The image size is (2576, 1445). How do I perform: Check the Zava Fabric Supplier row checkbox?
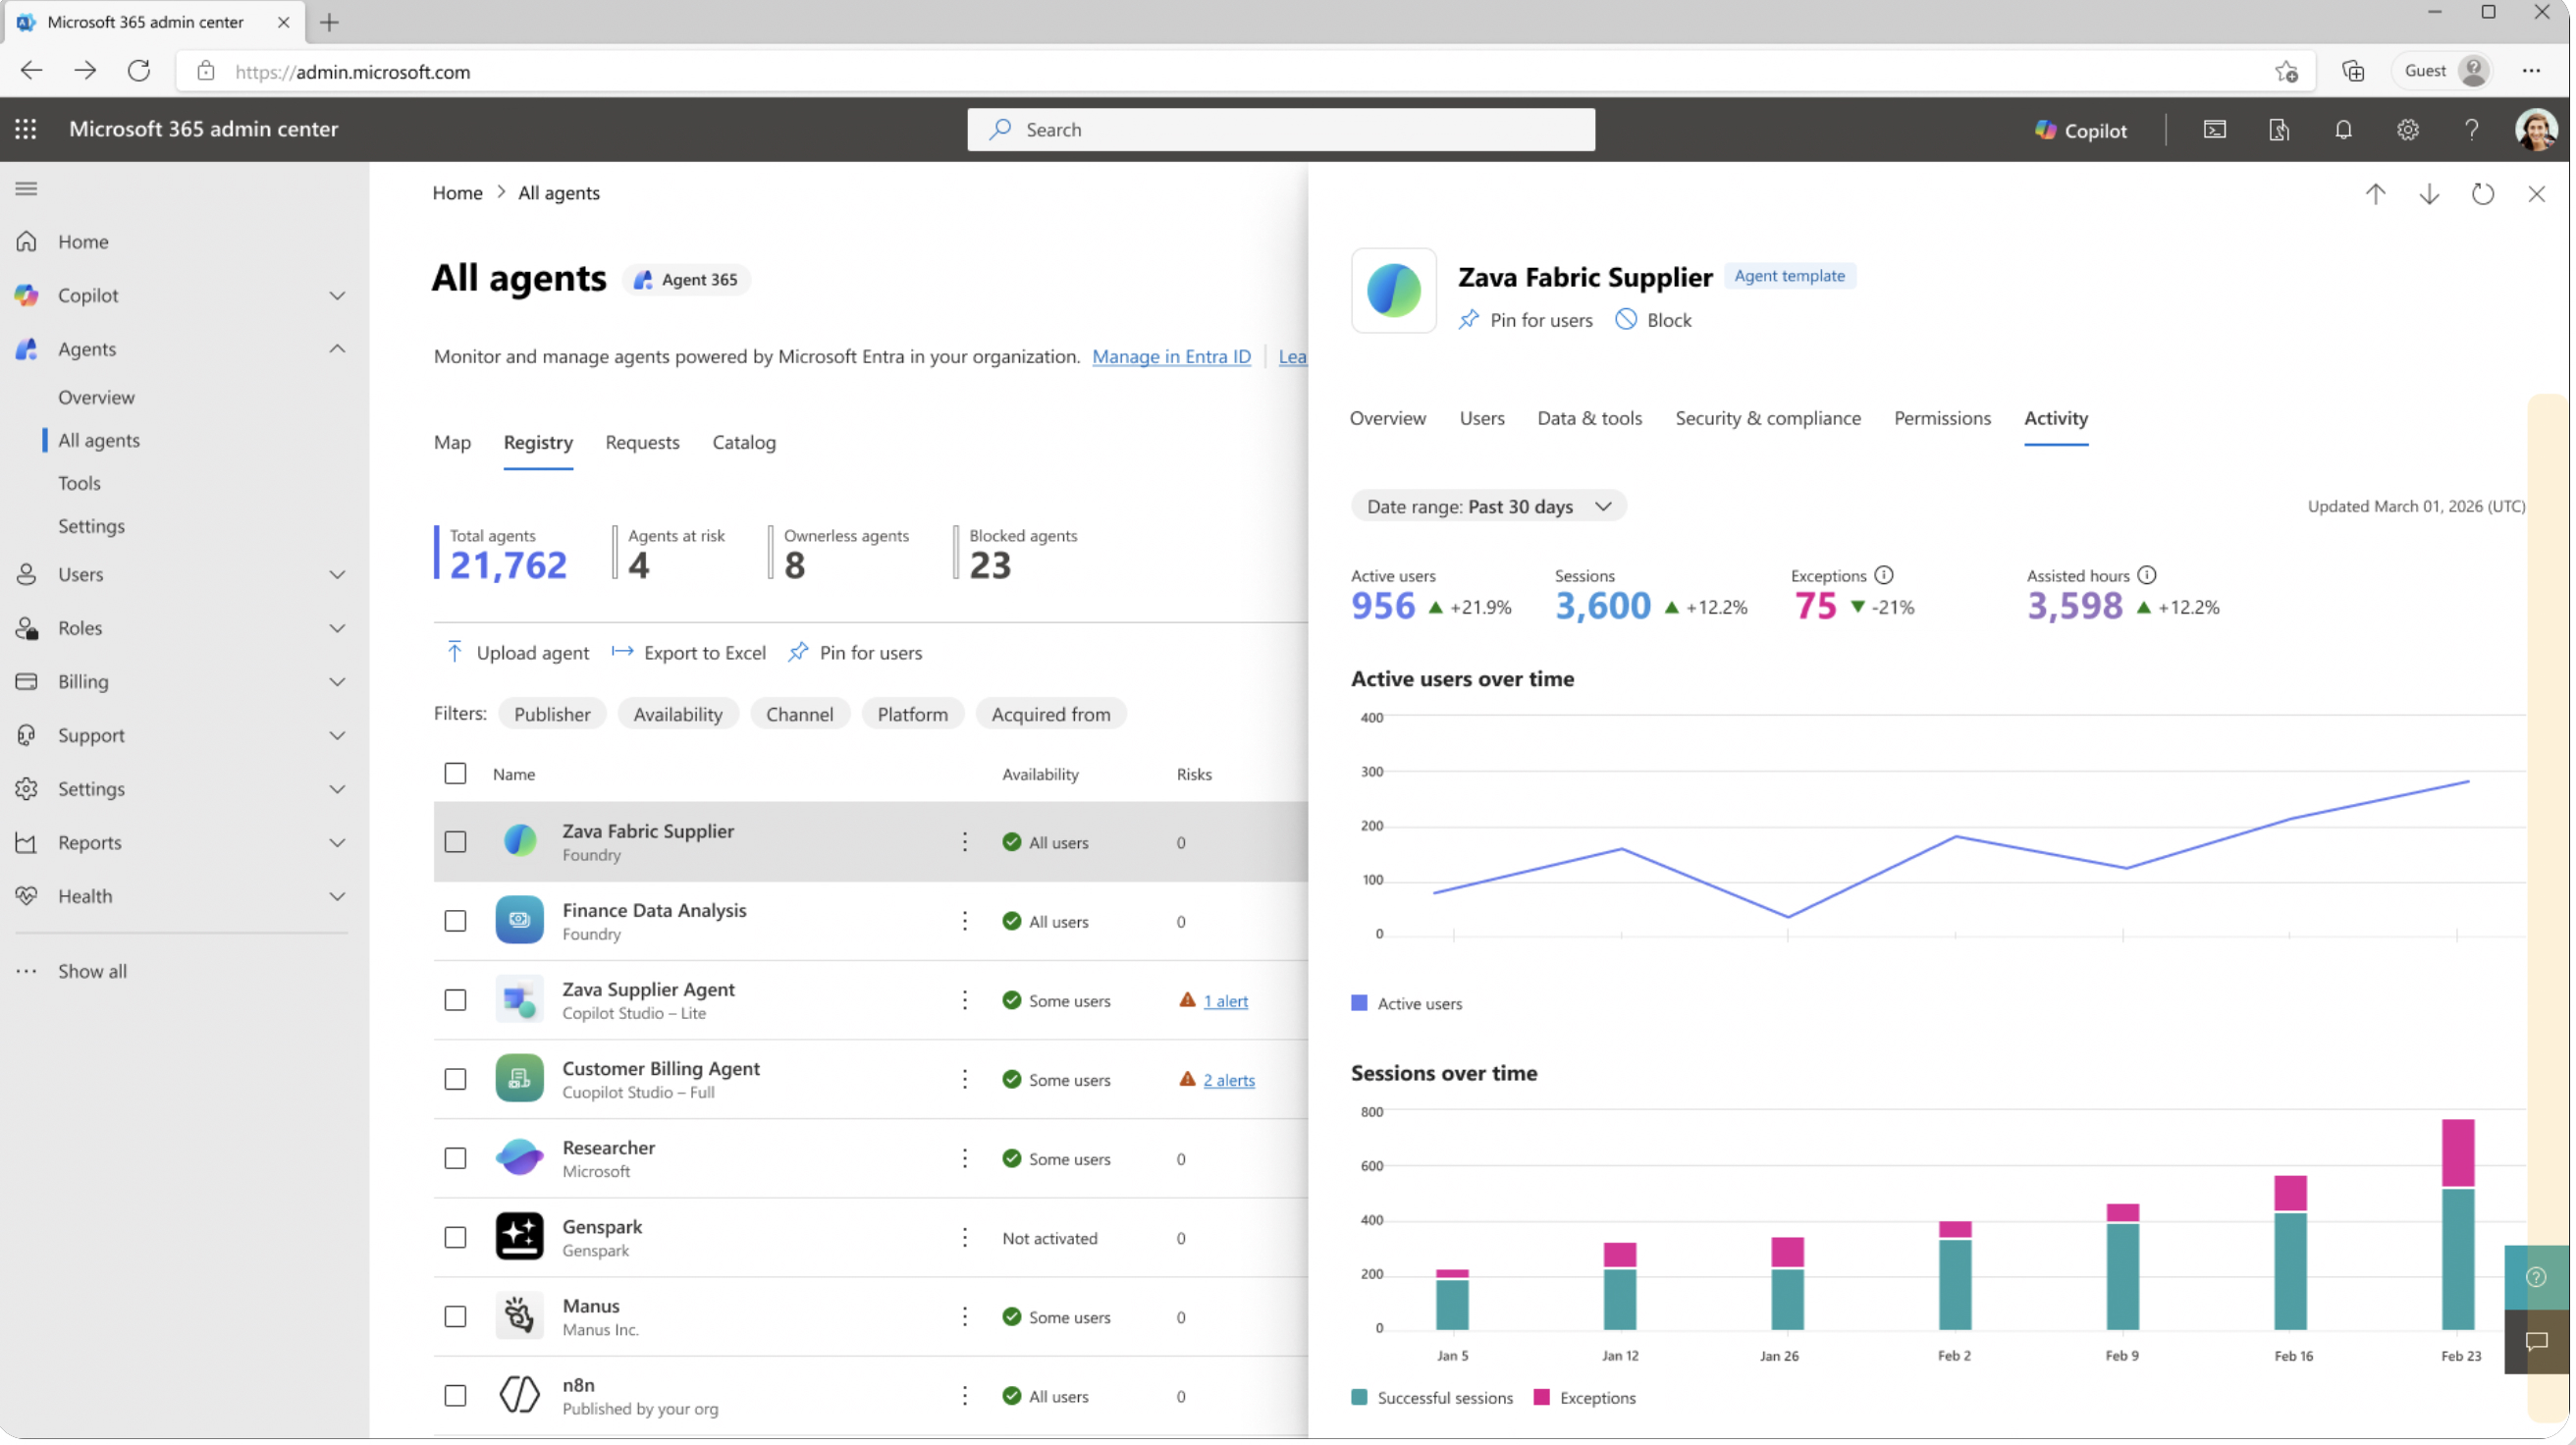[x=455, y=842]
